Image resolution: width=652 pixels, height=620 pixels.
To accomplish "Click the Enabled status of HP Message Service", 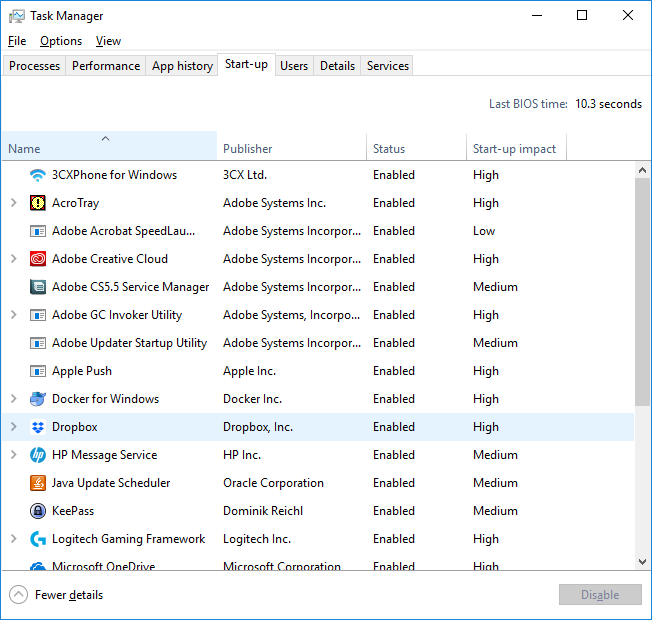I will click(394, 455).
